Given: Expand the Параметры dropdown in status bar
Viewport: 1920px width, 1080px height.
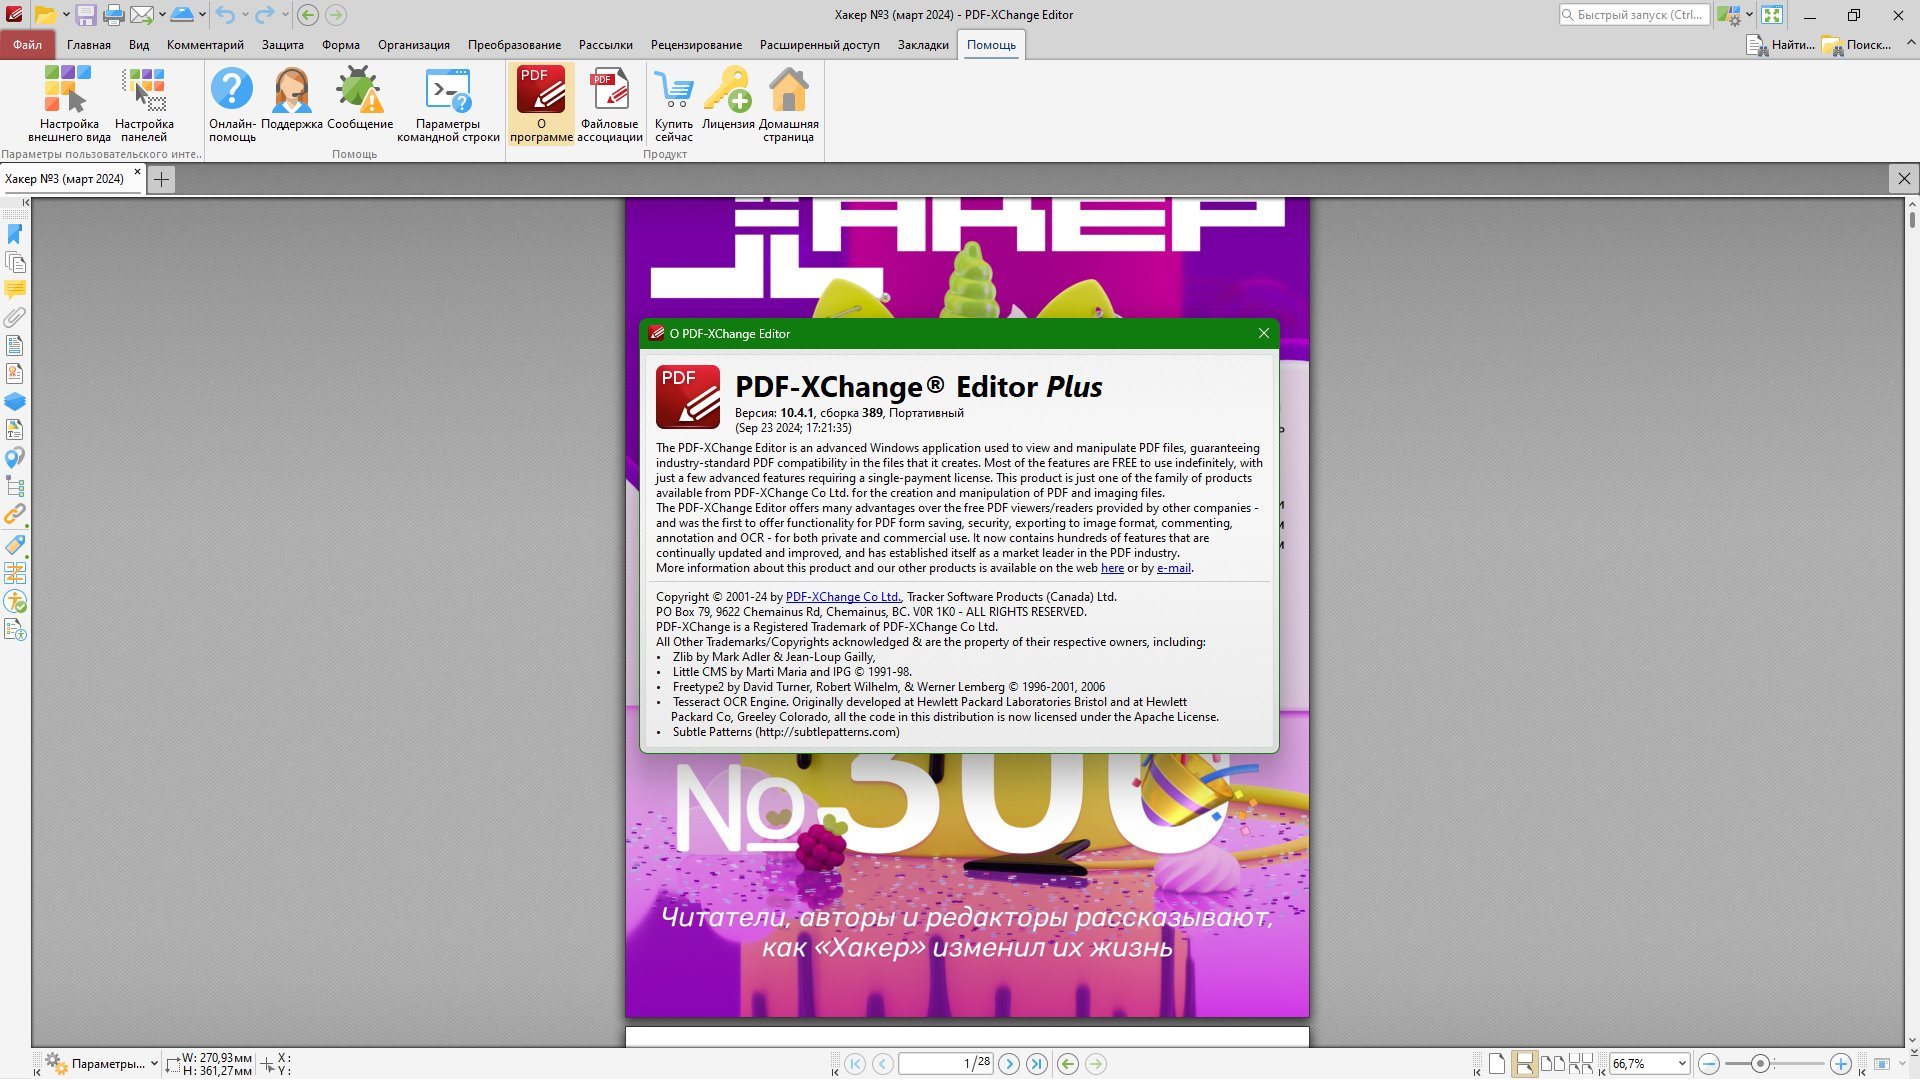Looking at the screenshot, I should coord(154,1064).
